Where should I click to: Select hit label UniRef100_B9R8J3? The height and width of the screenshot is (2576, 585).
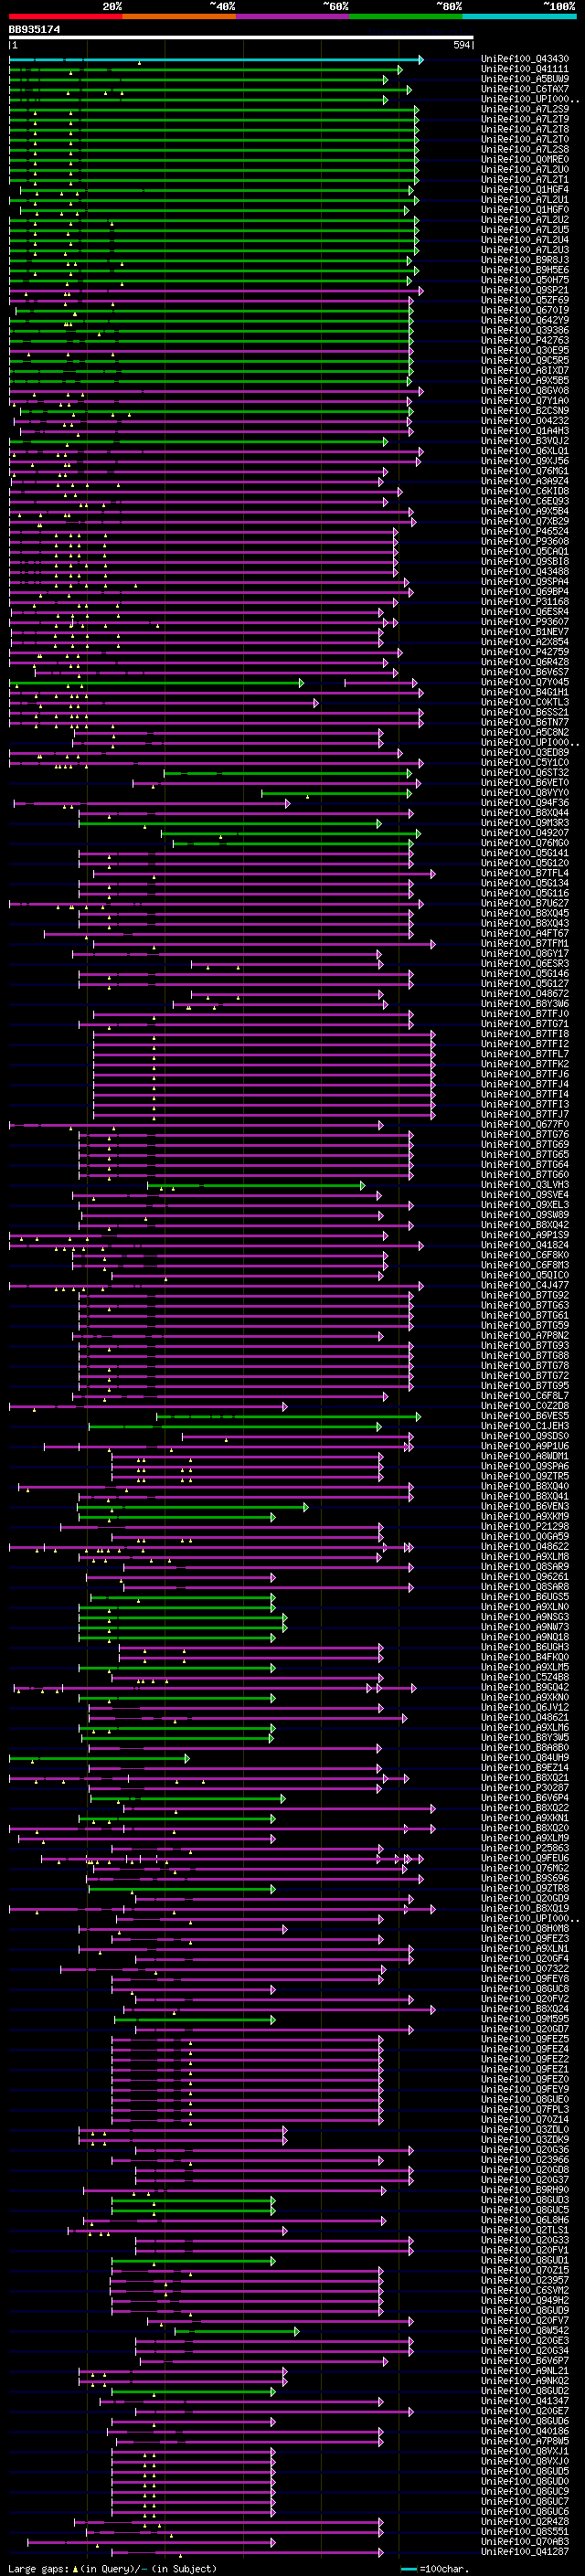click(x=525, y=260)
